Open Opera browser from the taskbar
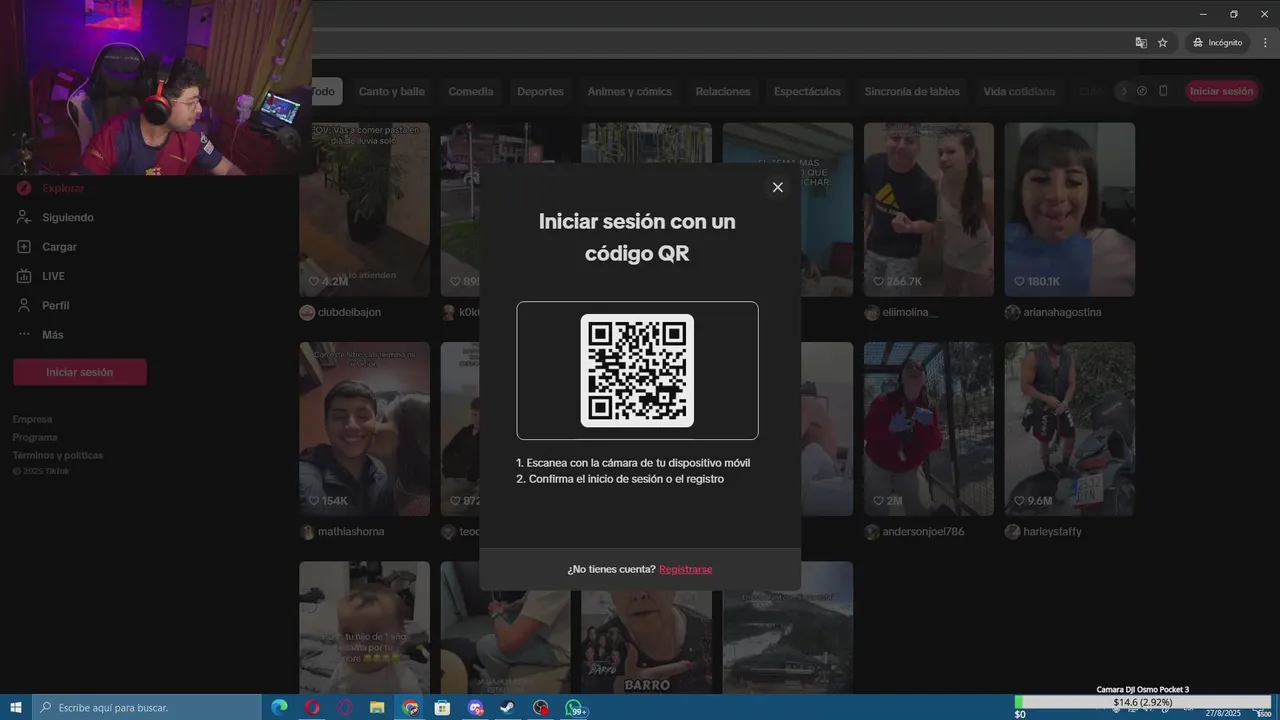1280x720 pixels. [x=312, y=708]
